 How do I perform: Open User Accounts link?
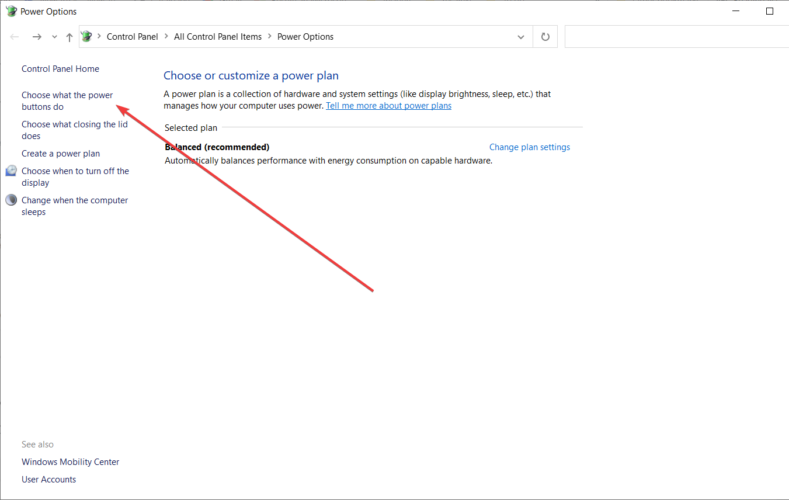pos(49,479)
